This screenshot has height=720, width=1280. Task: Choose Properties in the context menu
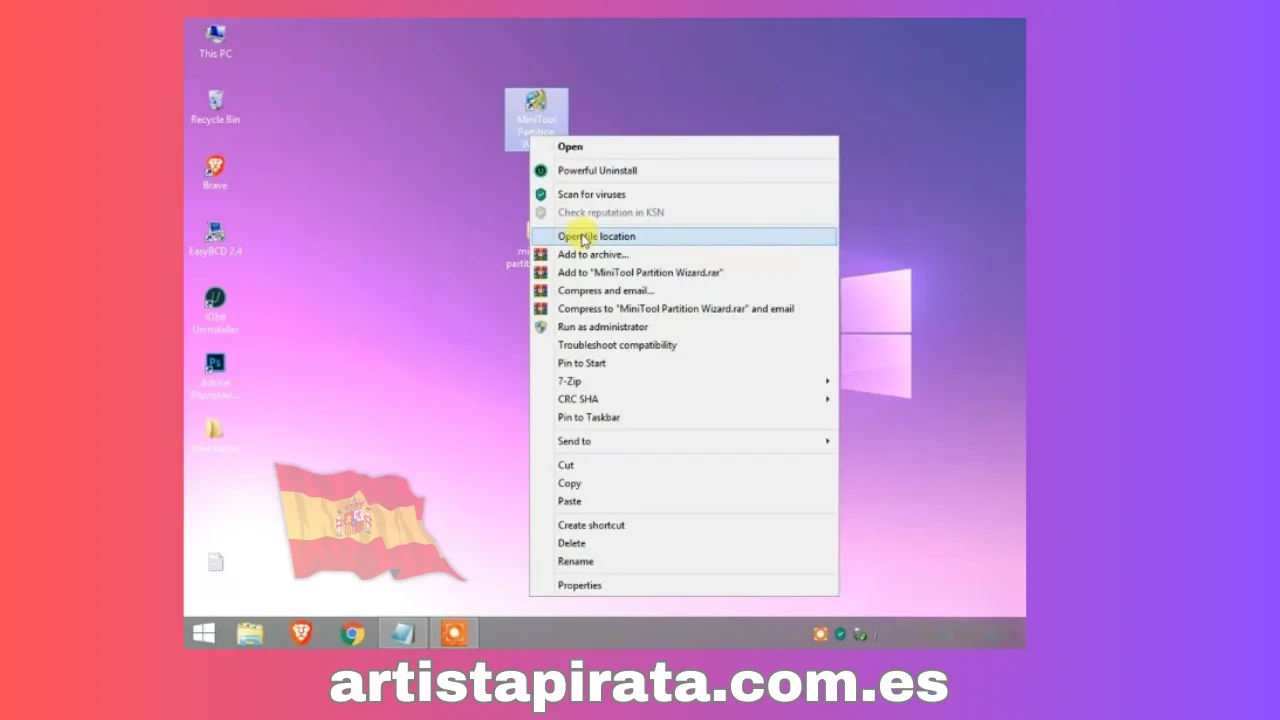(684, 585)
